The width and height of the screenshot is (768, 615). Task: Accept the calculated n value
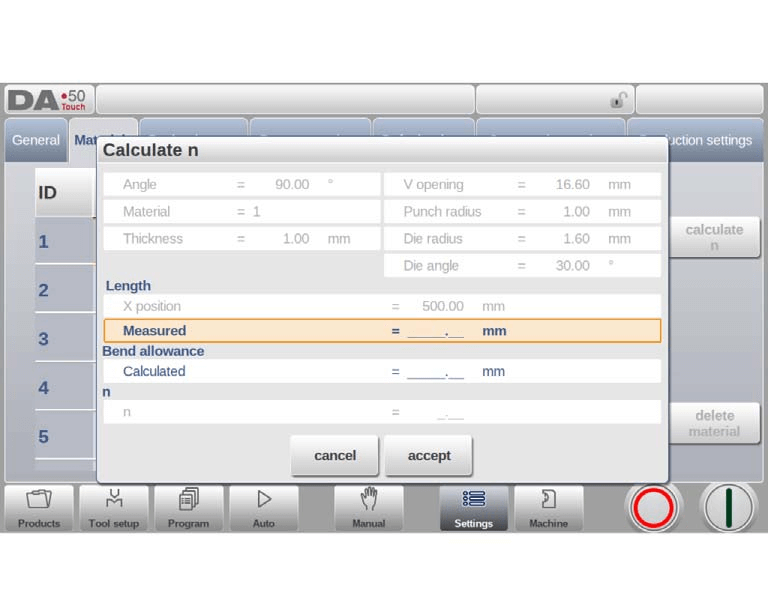point(429,456)
